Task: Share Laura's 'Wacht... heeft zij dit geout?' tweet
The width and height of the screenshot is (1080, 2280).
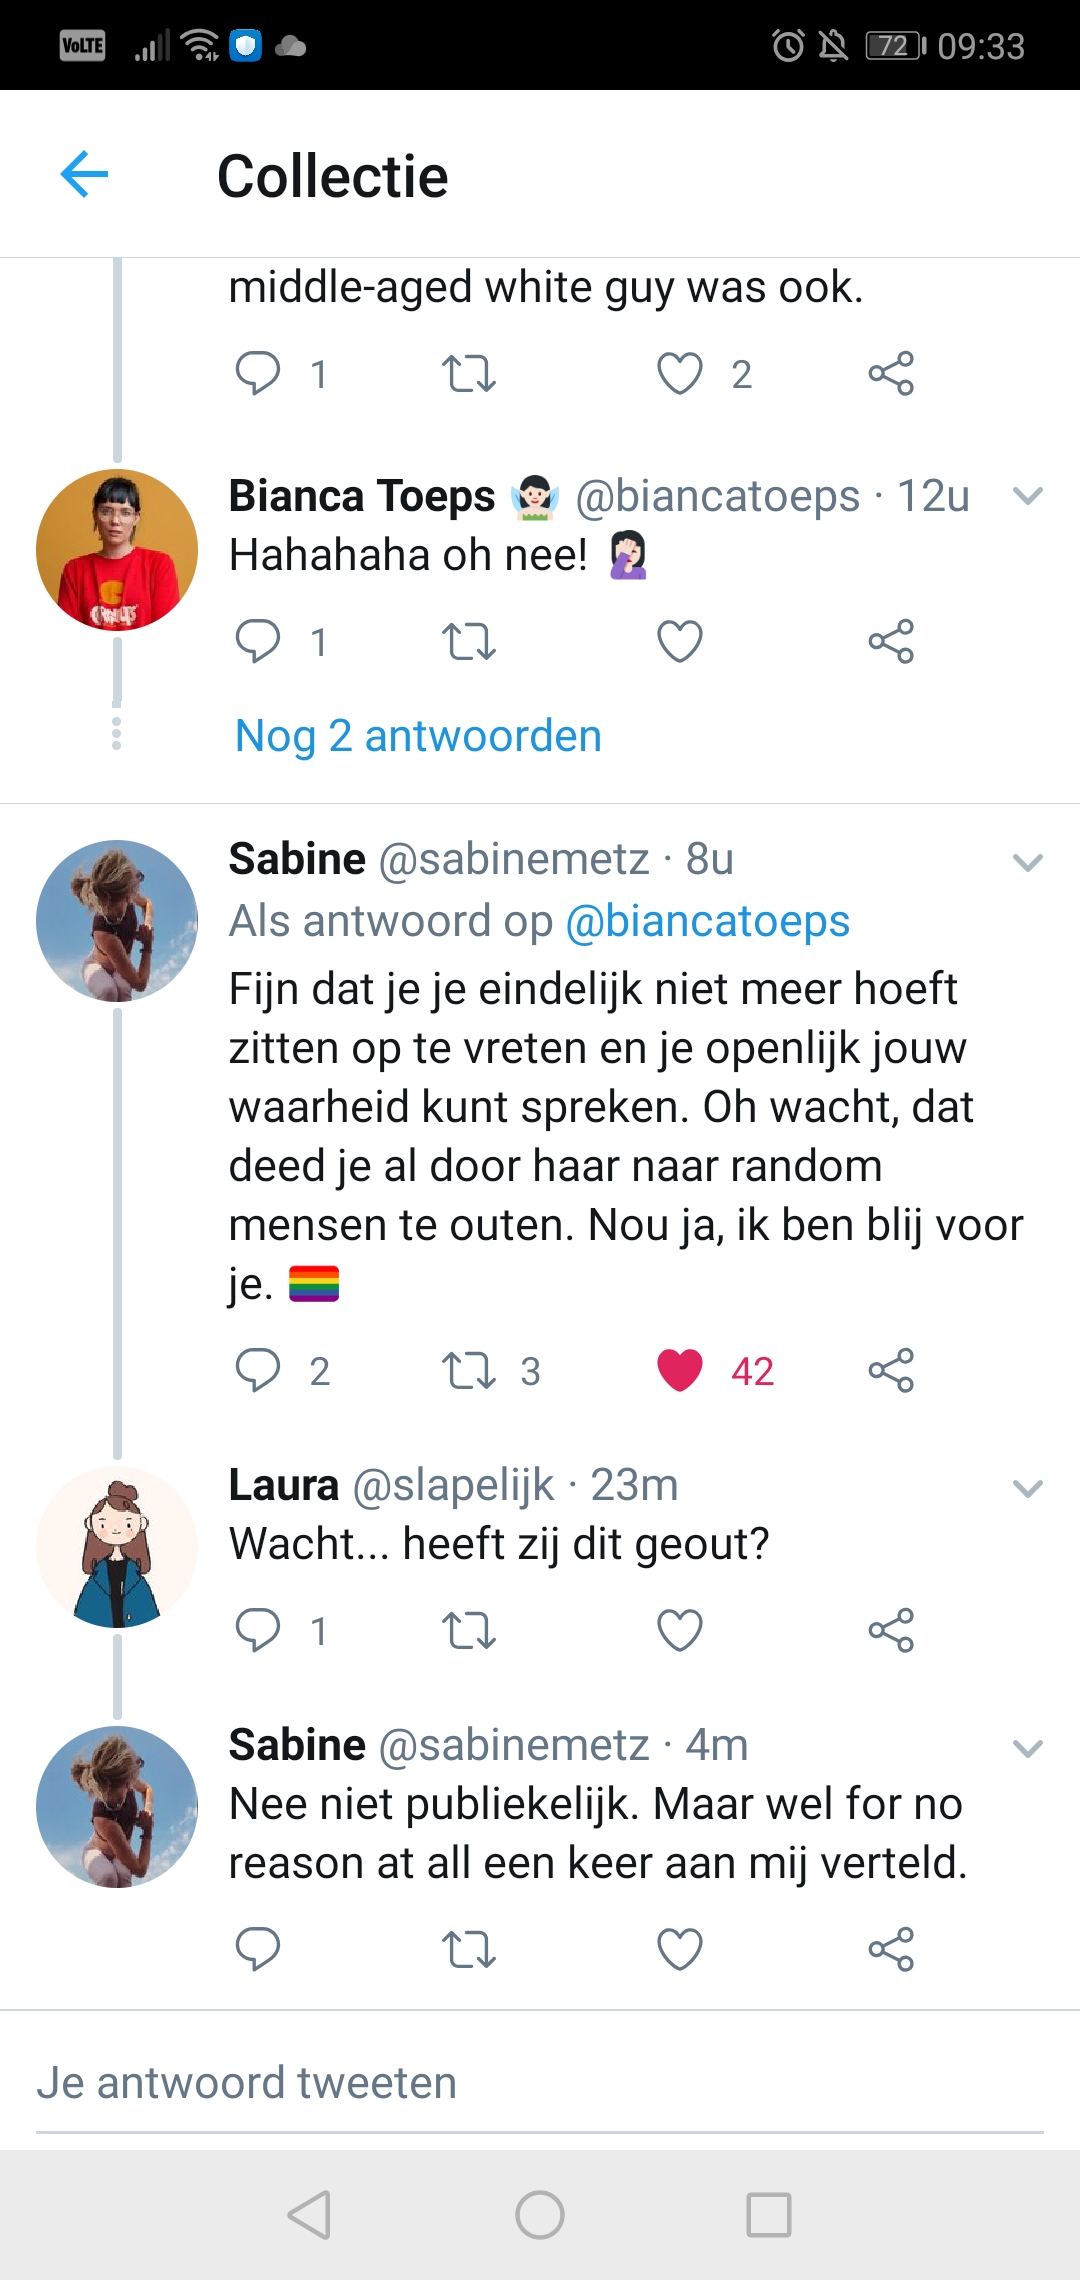Action: click(891, 1630)
